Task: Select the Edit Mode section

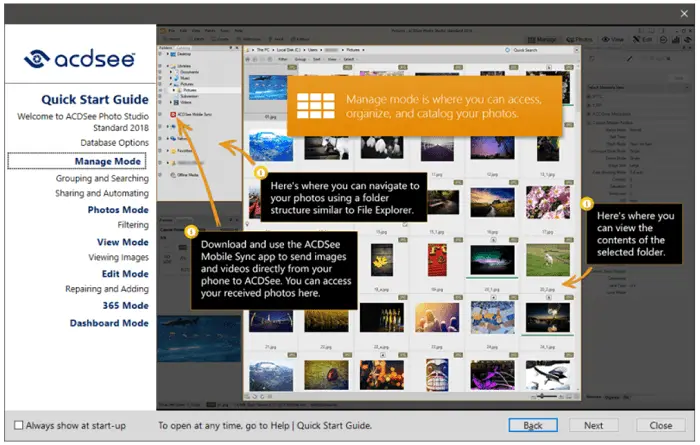Action: tap(125, 274)
